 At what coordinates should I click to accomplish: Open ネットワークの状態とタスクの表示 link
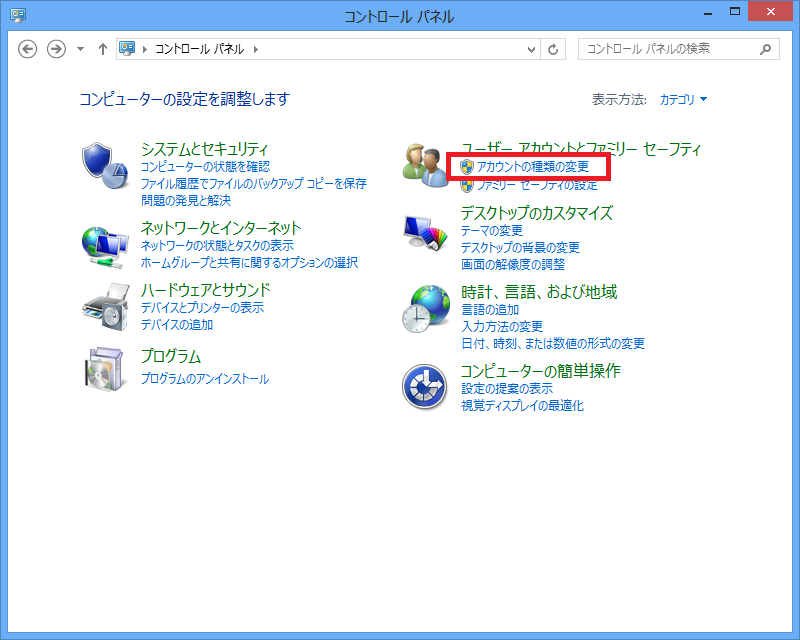click(x=217, y=246)
